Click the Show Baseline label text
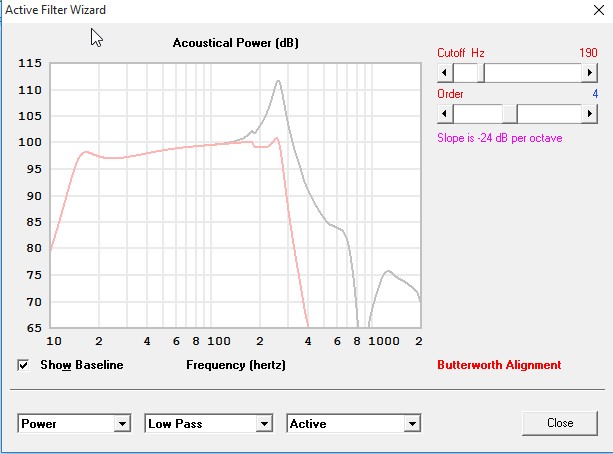Screen dimensions: 613x454 (x=82, y=365)
